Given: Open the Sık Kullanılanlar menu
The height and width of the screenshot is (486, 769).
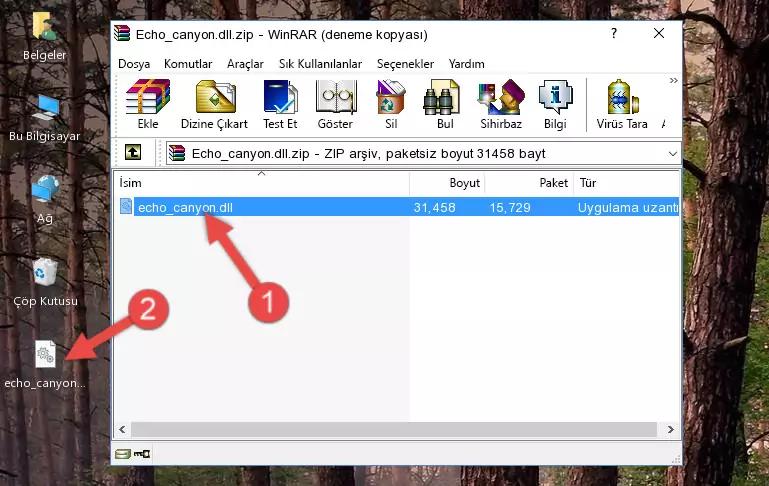Looking at the screenshot, I should coord(320,64).
